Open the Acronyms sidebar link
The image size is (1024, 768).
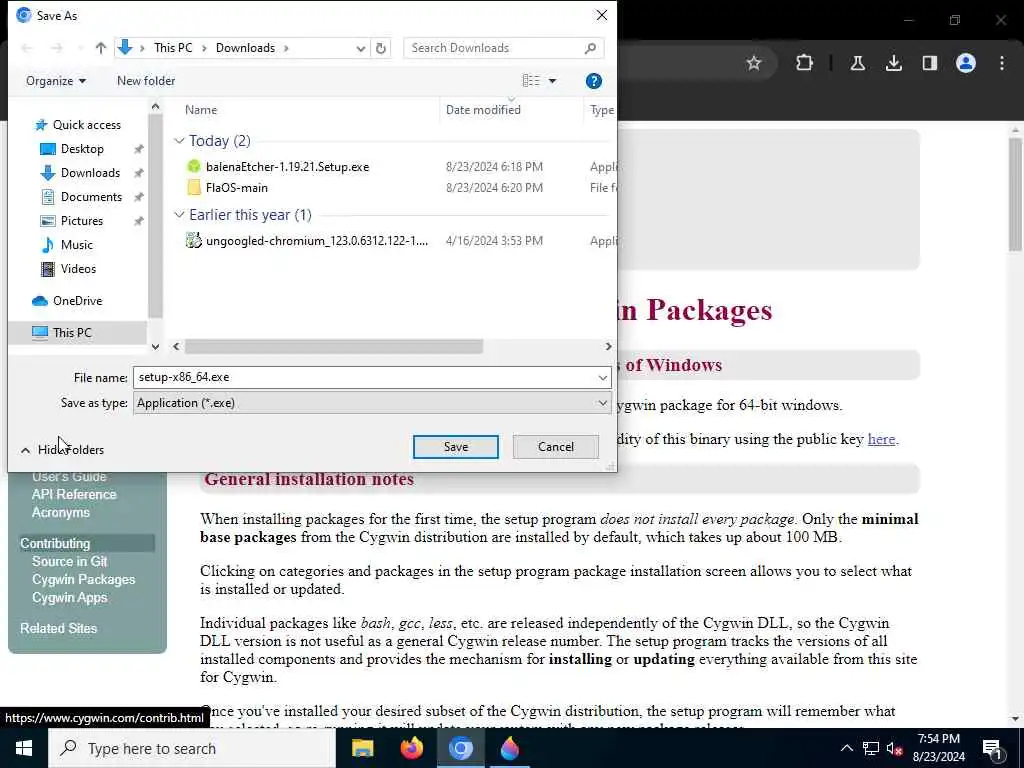(61, 513)
